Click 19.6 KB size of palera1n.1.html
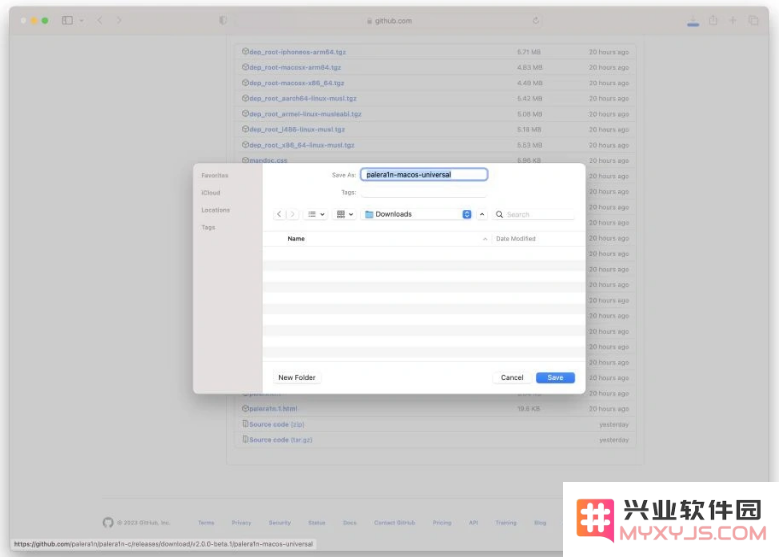The image size is (779, 557). pos(529,408)
